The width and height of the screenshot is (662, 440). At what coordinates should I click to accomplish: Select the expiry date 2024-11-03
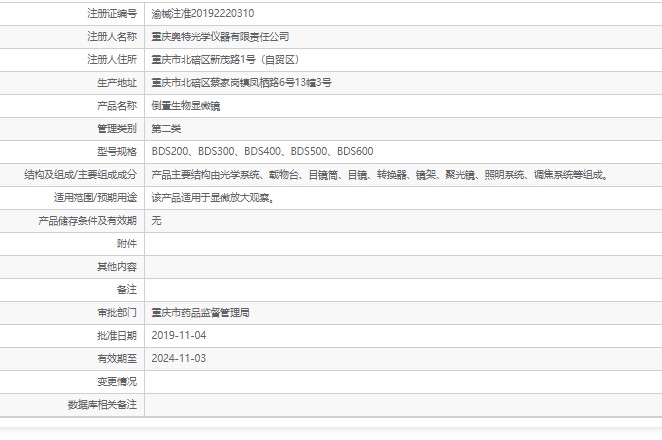[x=179, y=358]
